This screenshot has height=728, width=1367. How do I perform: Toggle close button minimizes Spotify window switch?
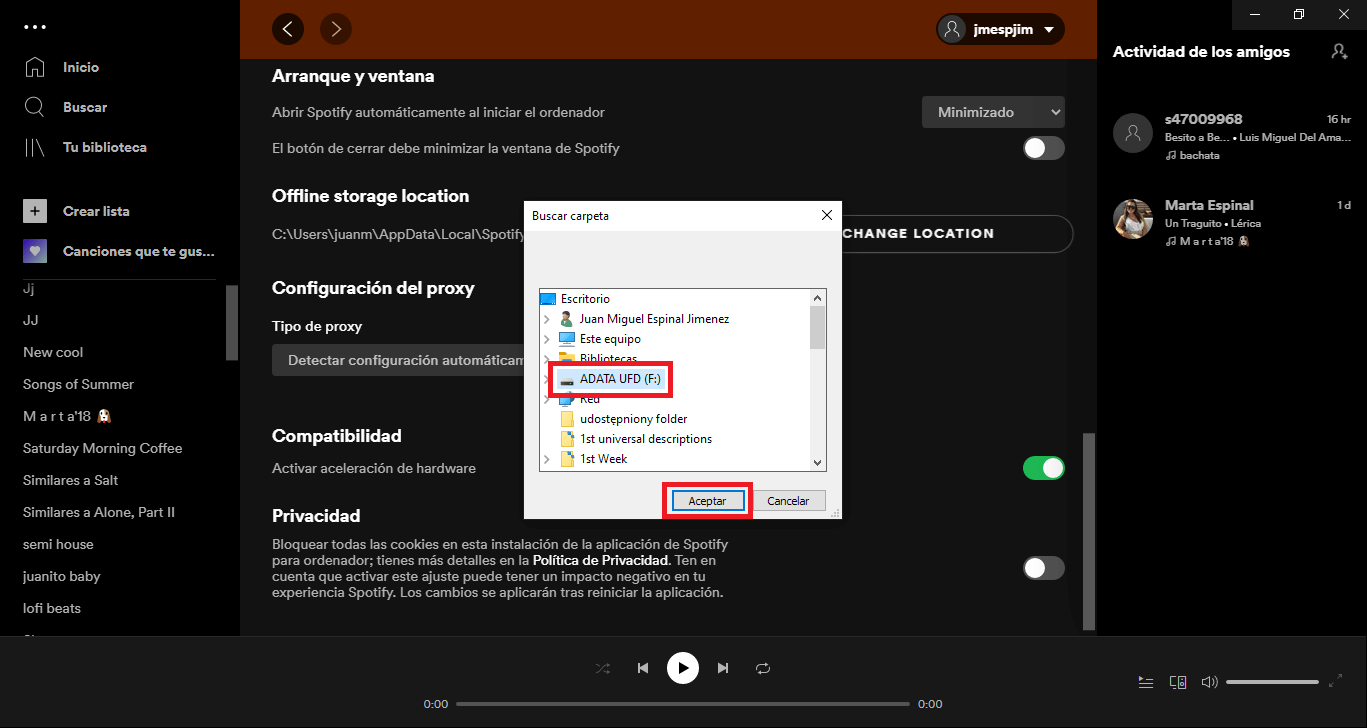point(1044,148)
